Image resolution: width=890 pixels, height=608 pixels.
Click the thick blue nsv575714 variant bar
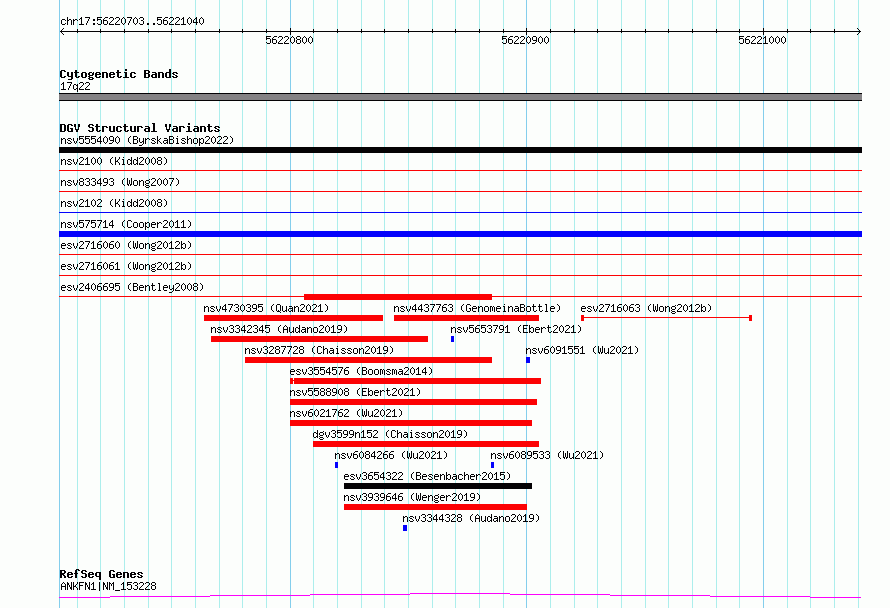click(x=460, y=234)
